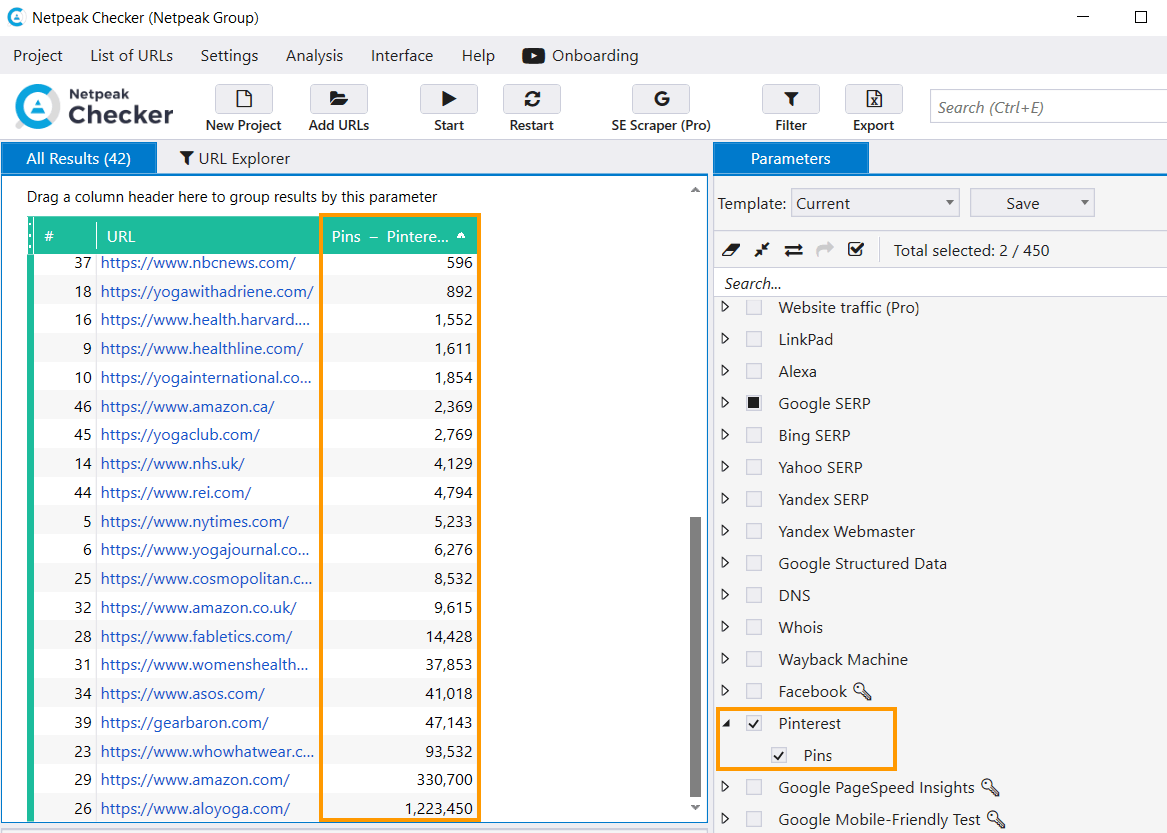The width and height of the screenshot is (1167, 833).
Task: Open the aloyoga.com link
Action: coord(195,808)
